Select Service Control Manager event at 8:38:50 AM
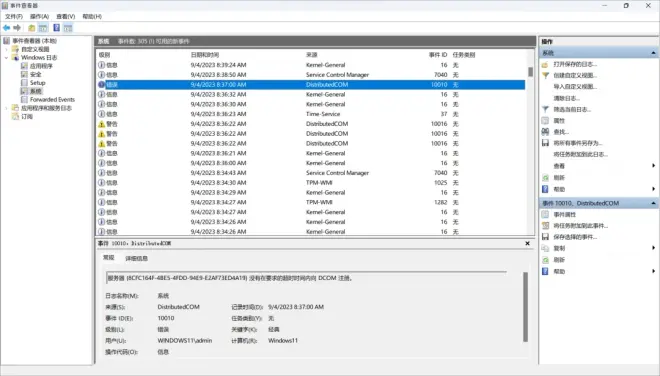 click(x=311, y=75)
